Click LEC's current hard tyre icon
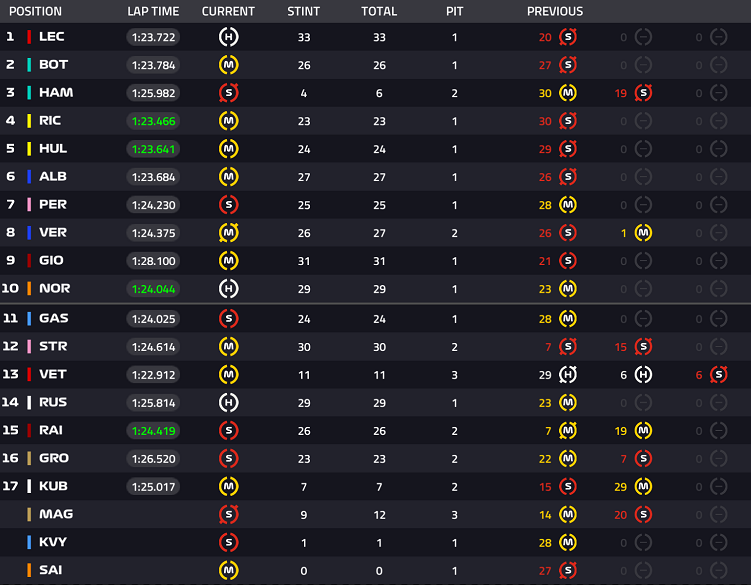 point(228,37)
